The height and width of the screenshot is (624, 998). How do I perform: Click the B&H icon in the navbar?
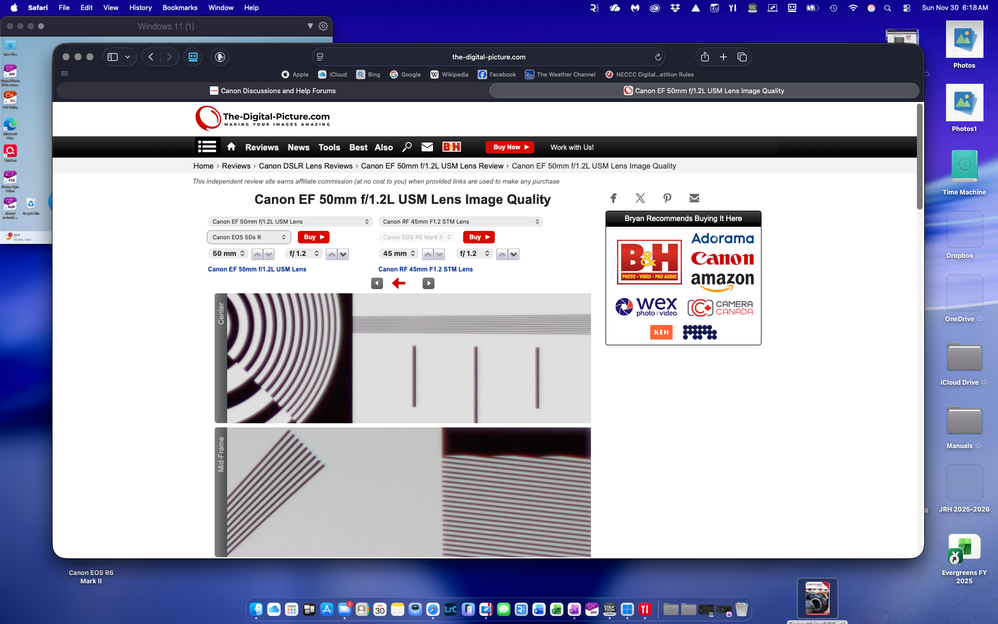[x=451, y=146]
